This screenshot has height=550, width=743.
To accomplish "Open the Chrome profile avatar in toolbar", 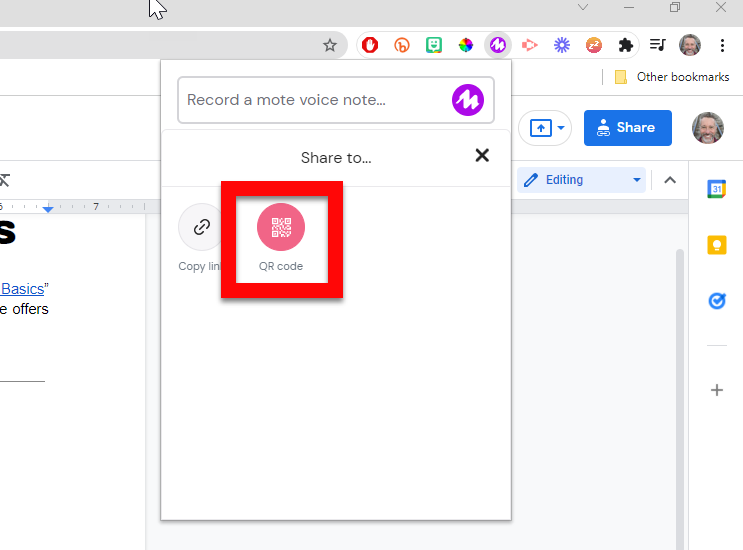I will pos(689,45).
